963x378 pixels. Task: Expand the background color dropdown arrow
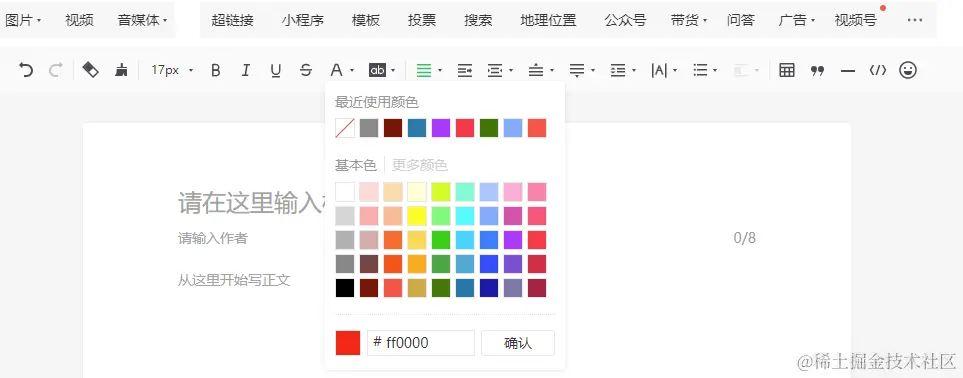point(393,71)
